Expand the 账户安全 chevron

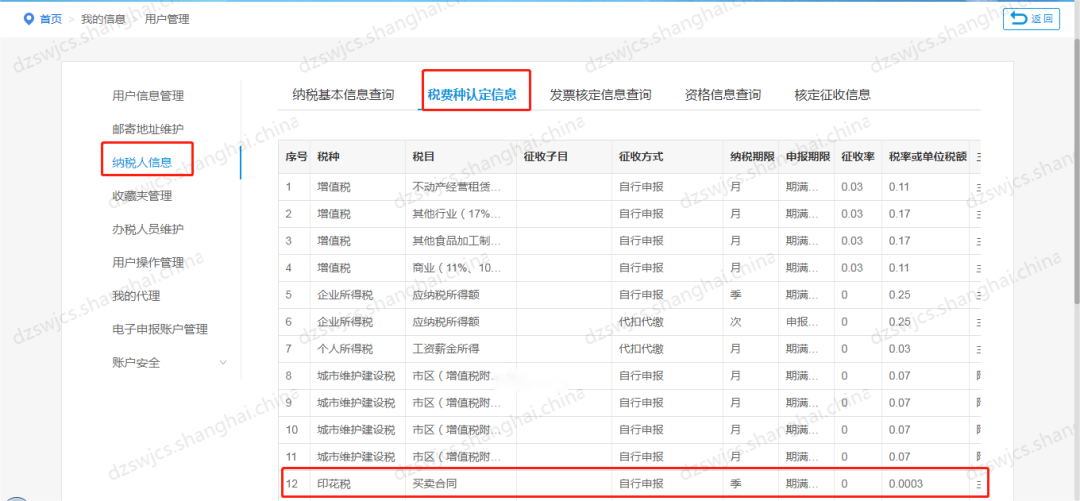click(222, 362)
